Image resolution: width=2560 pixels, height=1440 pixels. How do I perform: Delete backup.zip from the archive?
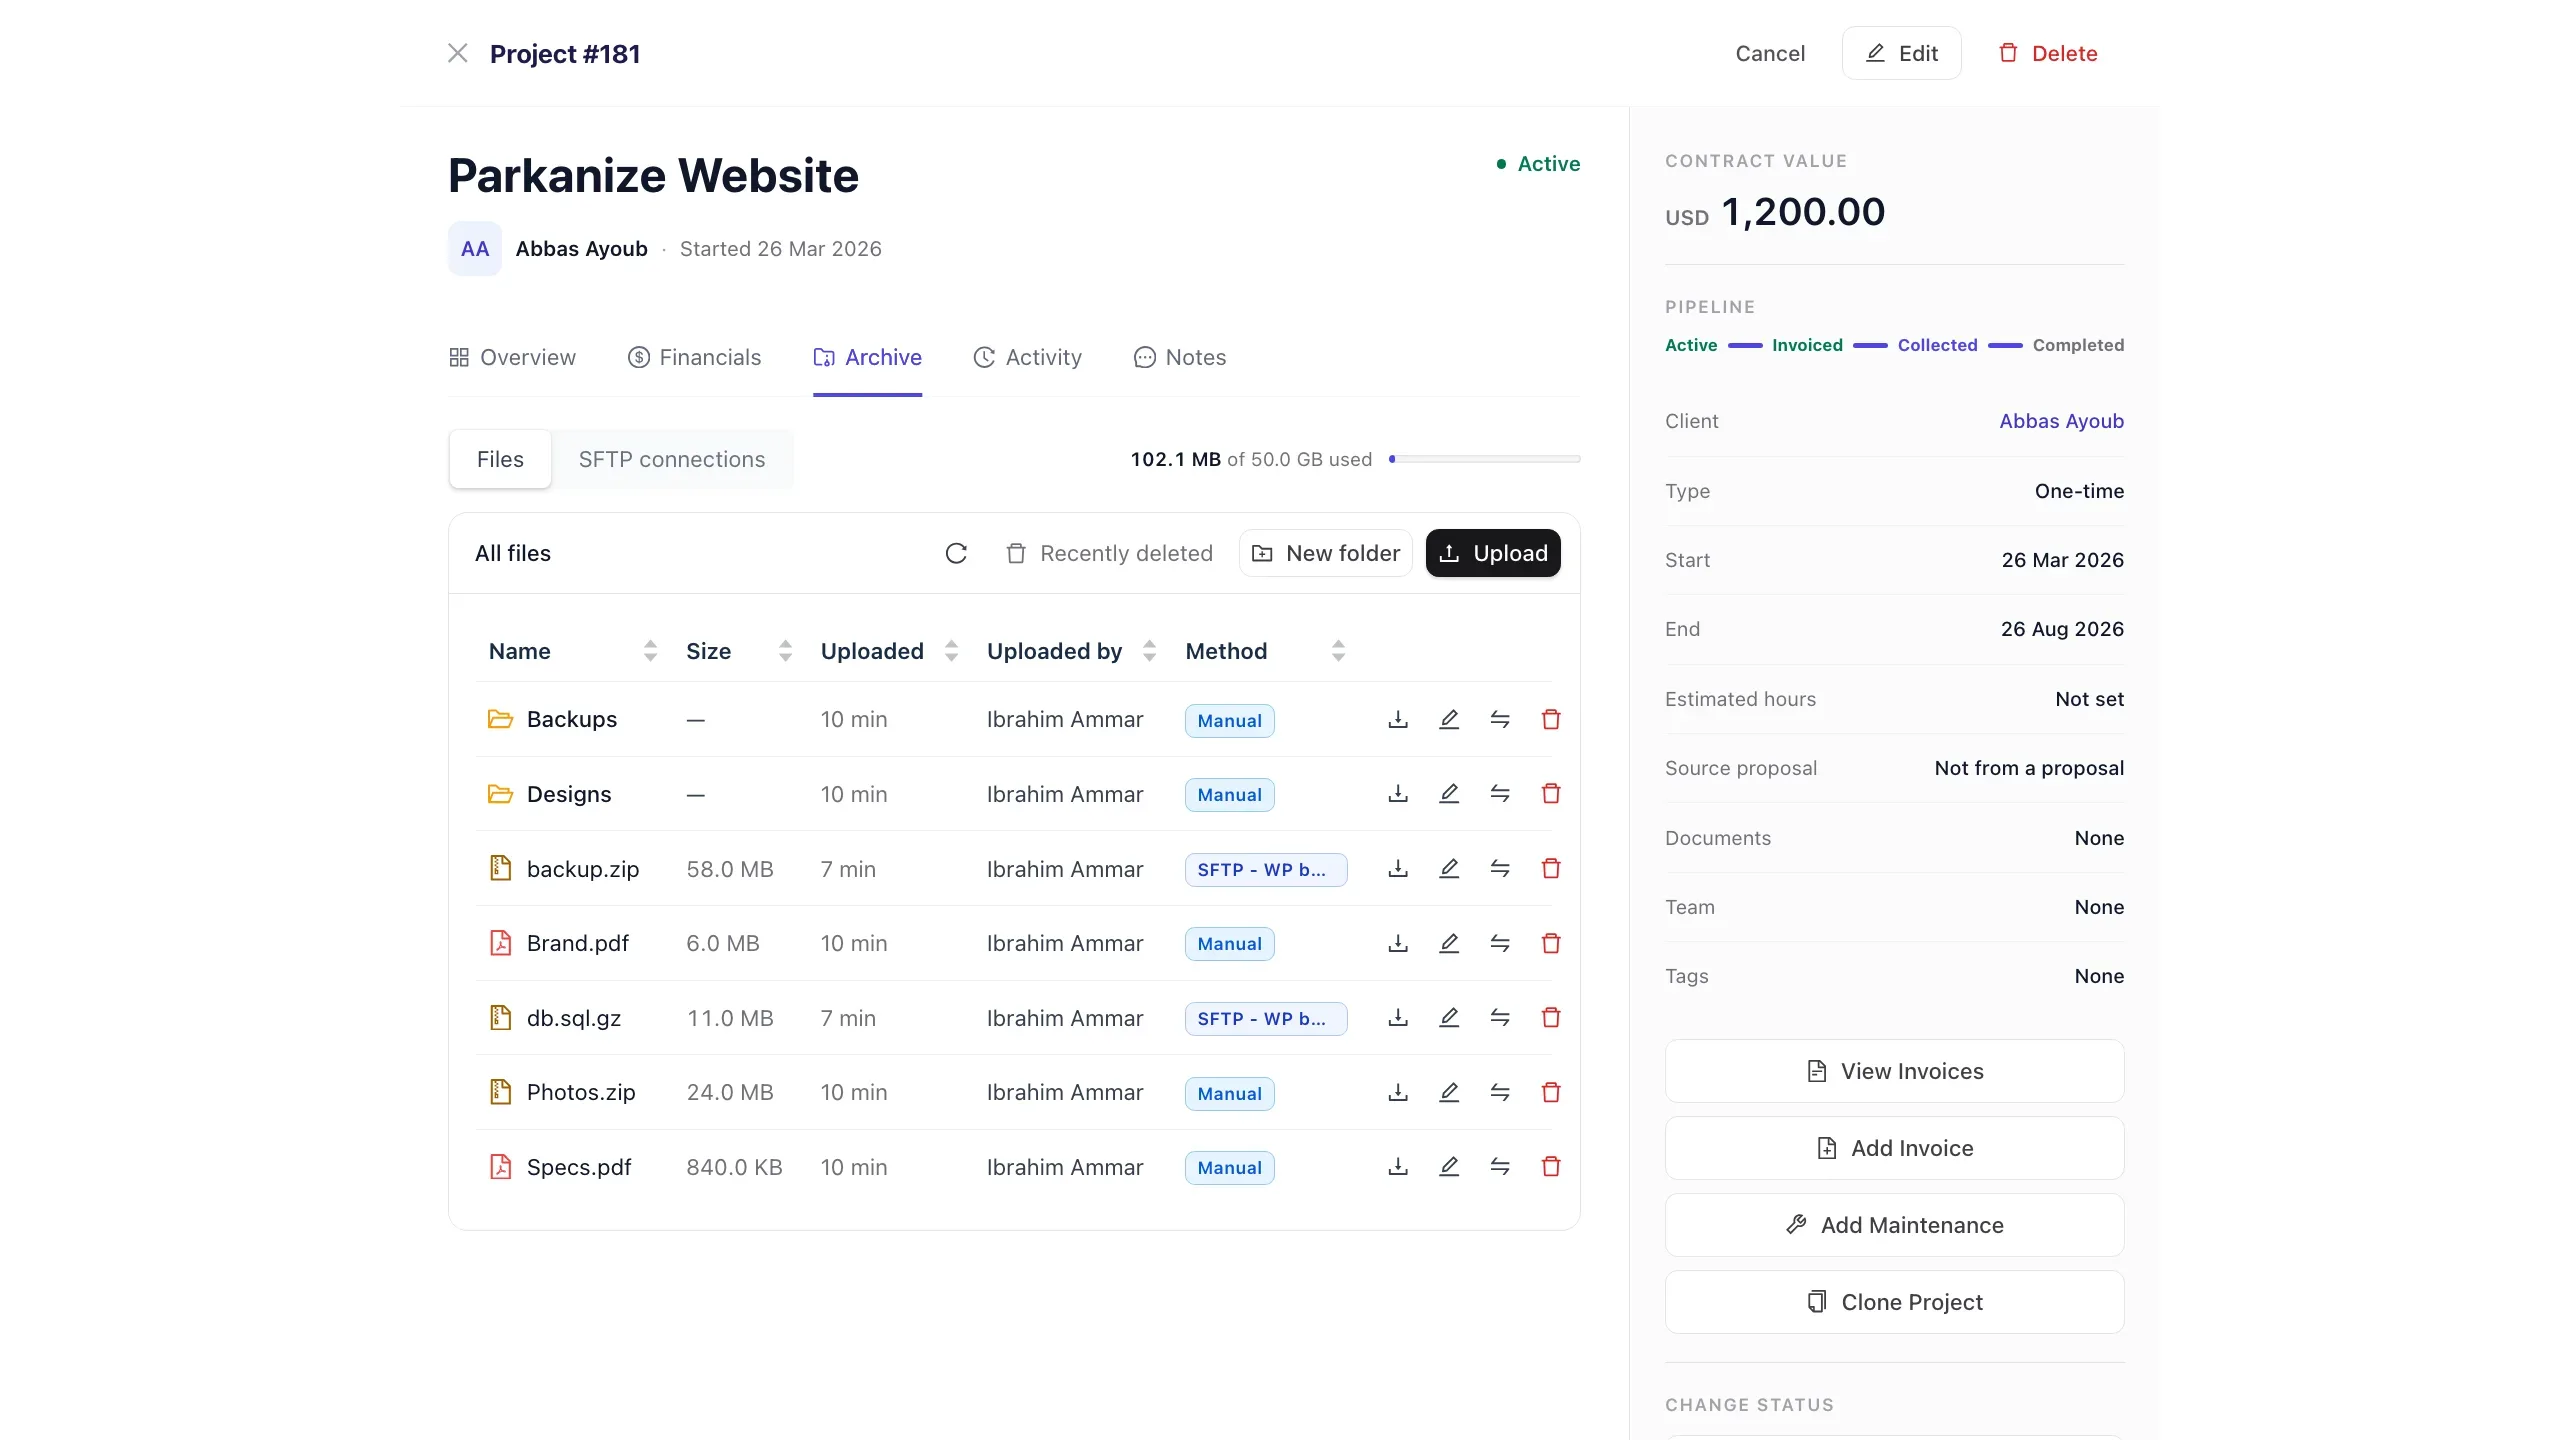point(1551,869)
